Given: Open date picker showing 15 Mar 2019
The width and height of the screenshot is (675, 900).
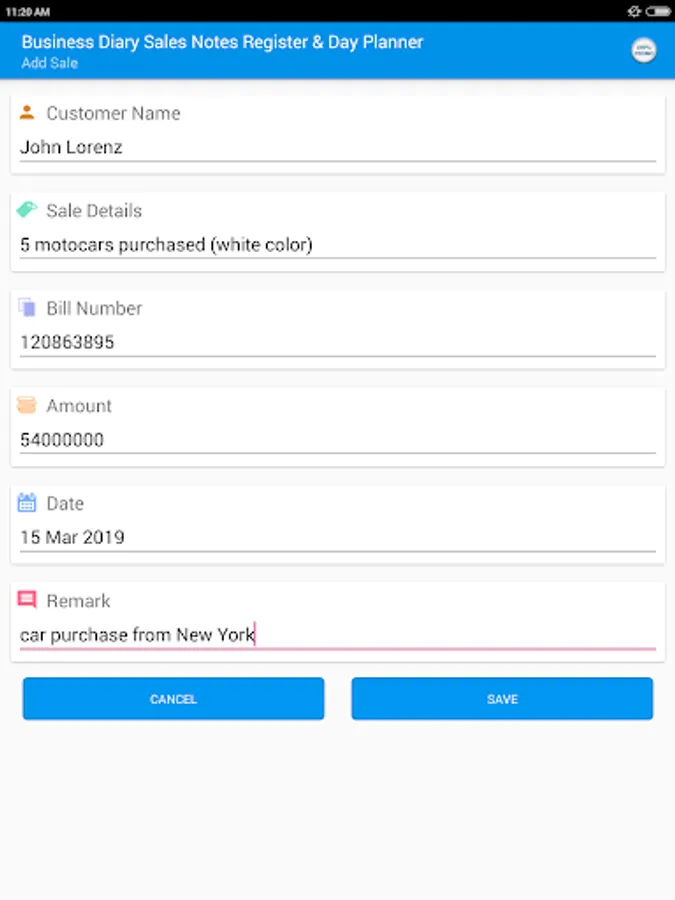Looking at the screenshot, I should point(338,538).
